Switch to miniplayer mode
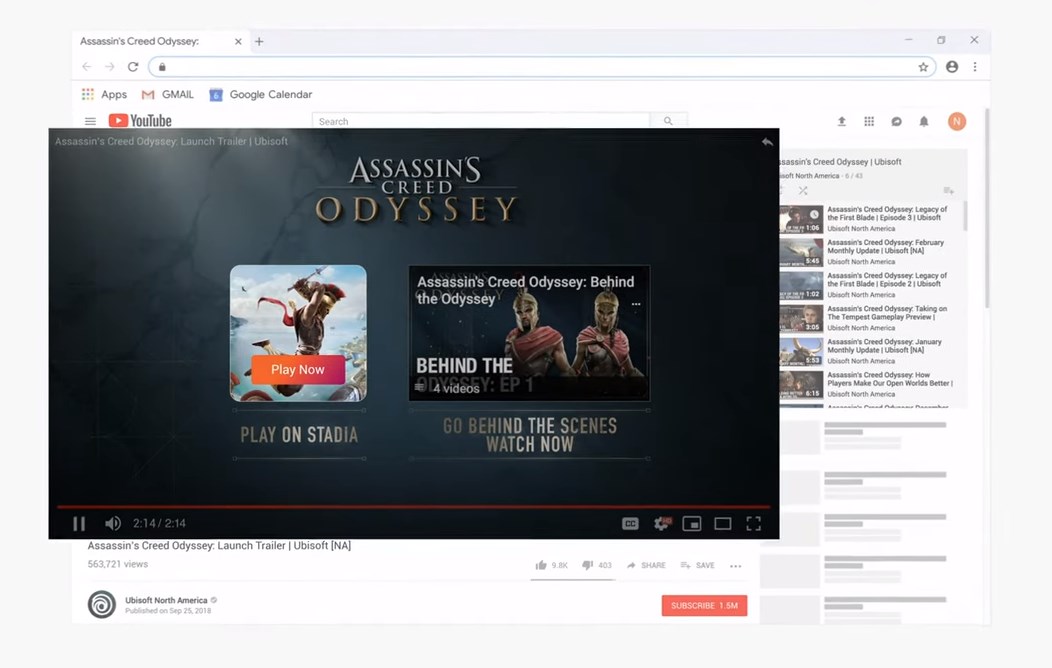The width and height of the screenshot is (1052, 668). 692,523
